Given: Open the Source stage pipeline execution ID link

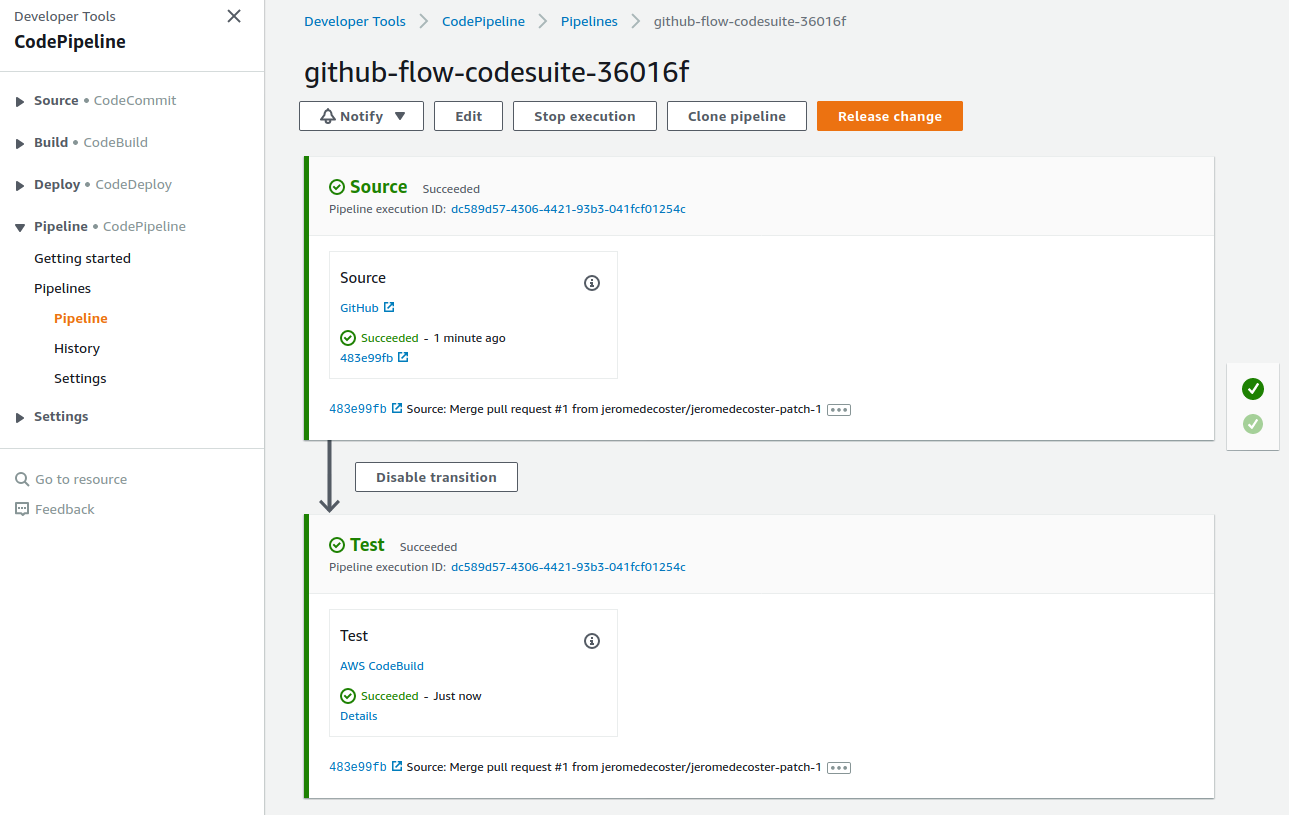Looking at the screenshot, I should (568, 209).
